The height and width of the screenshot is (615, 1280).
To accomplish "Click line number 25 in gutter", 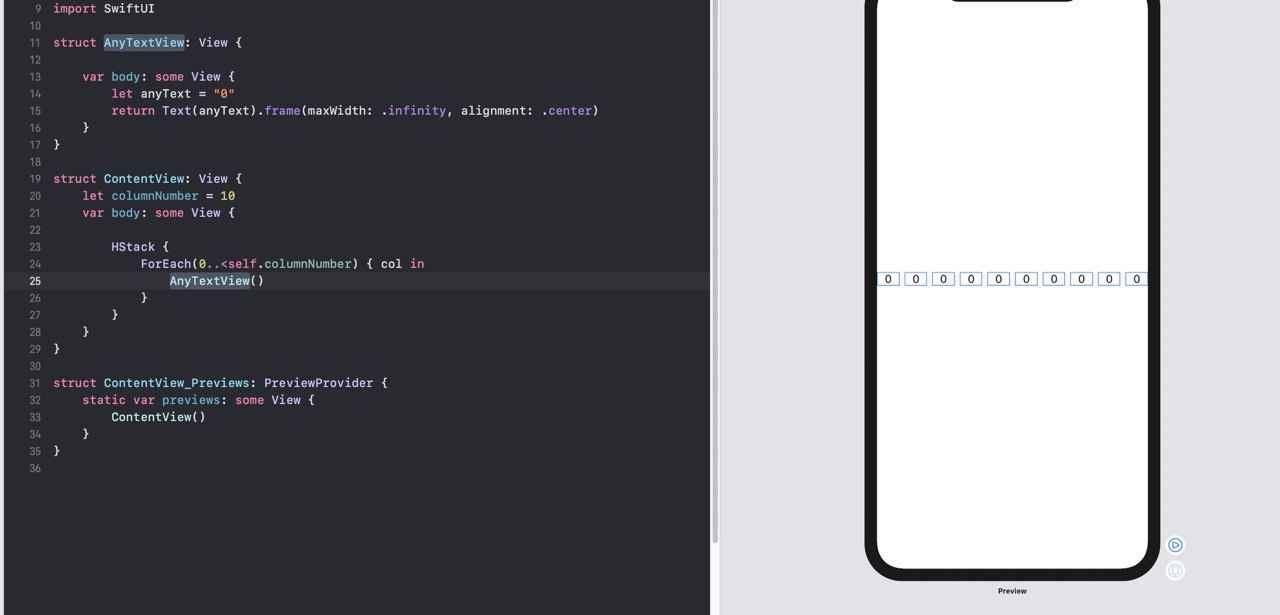I will 35,281.
